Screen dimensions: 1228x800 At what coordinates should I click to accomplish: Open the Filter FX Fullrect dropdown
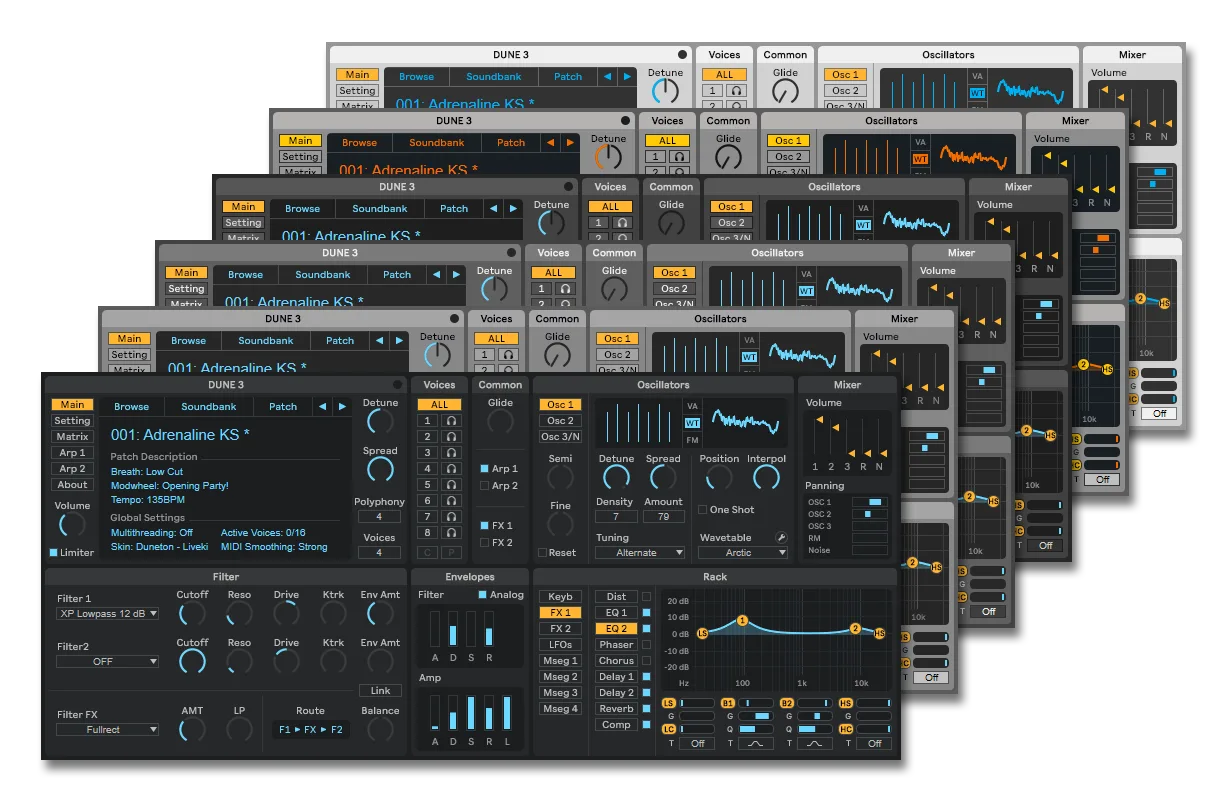[108, 729]
